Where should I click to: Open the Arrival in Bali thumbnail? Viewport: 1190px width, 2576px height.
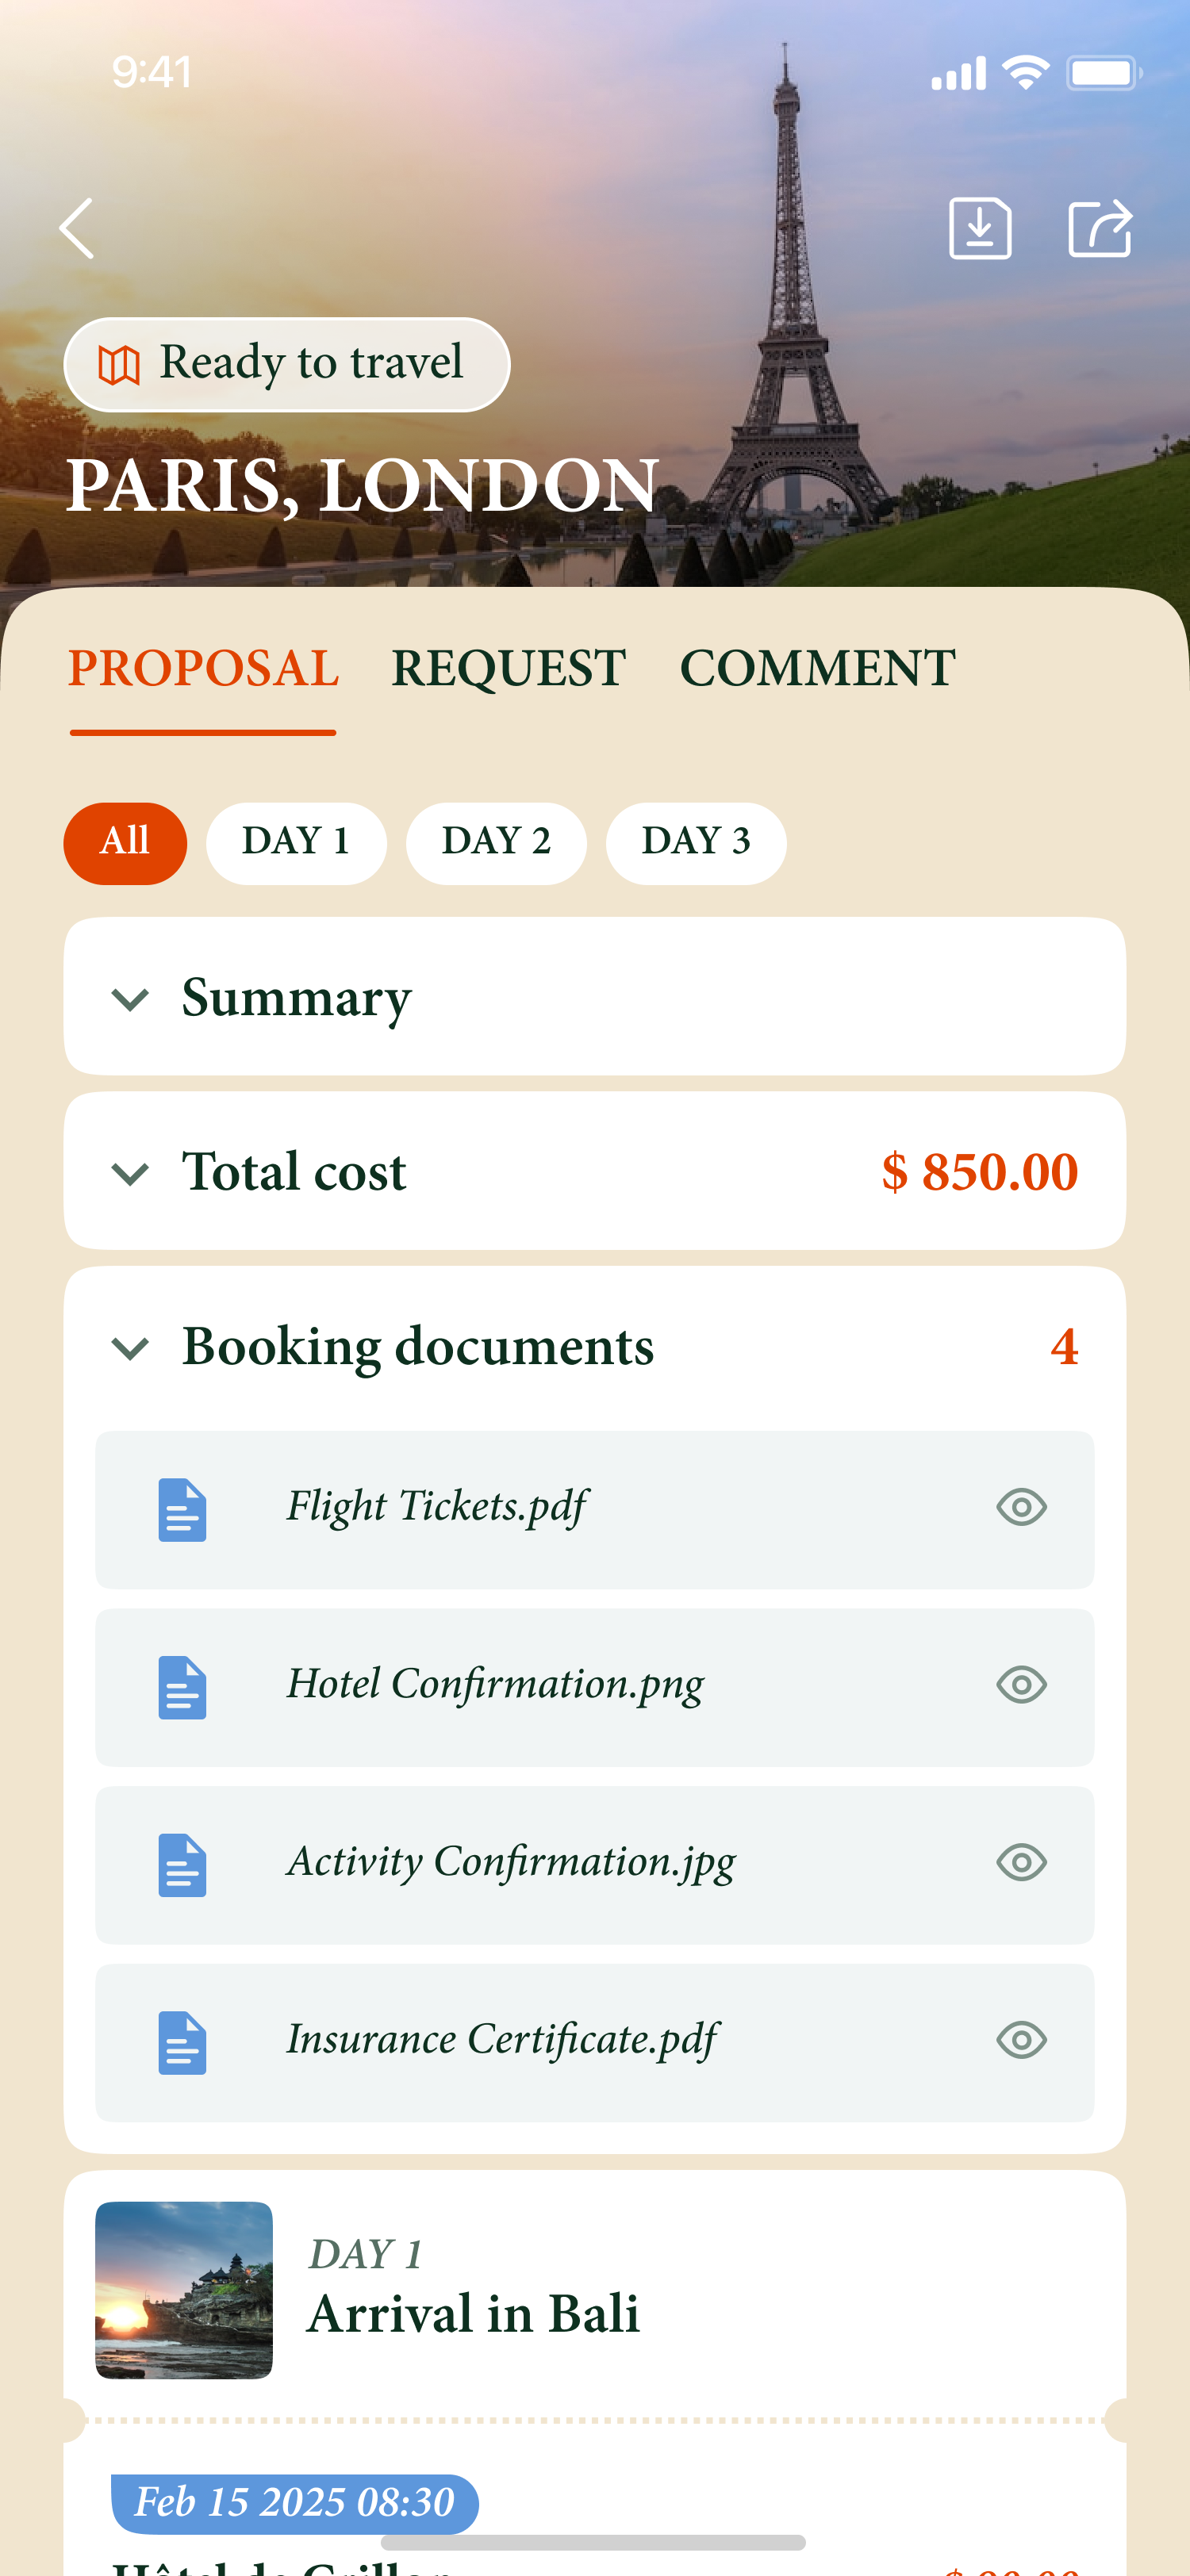184,2290
